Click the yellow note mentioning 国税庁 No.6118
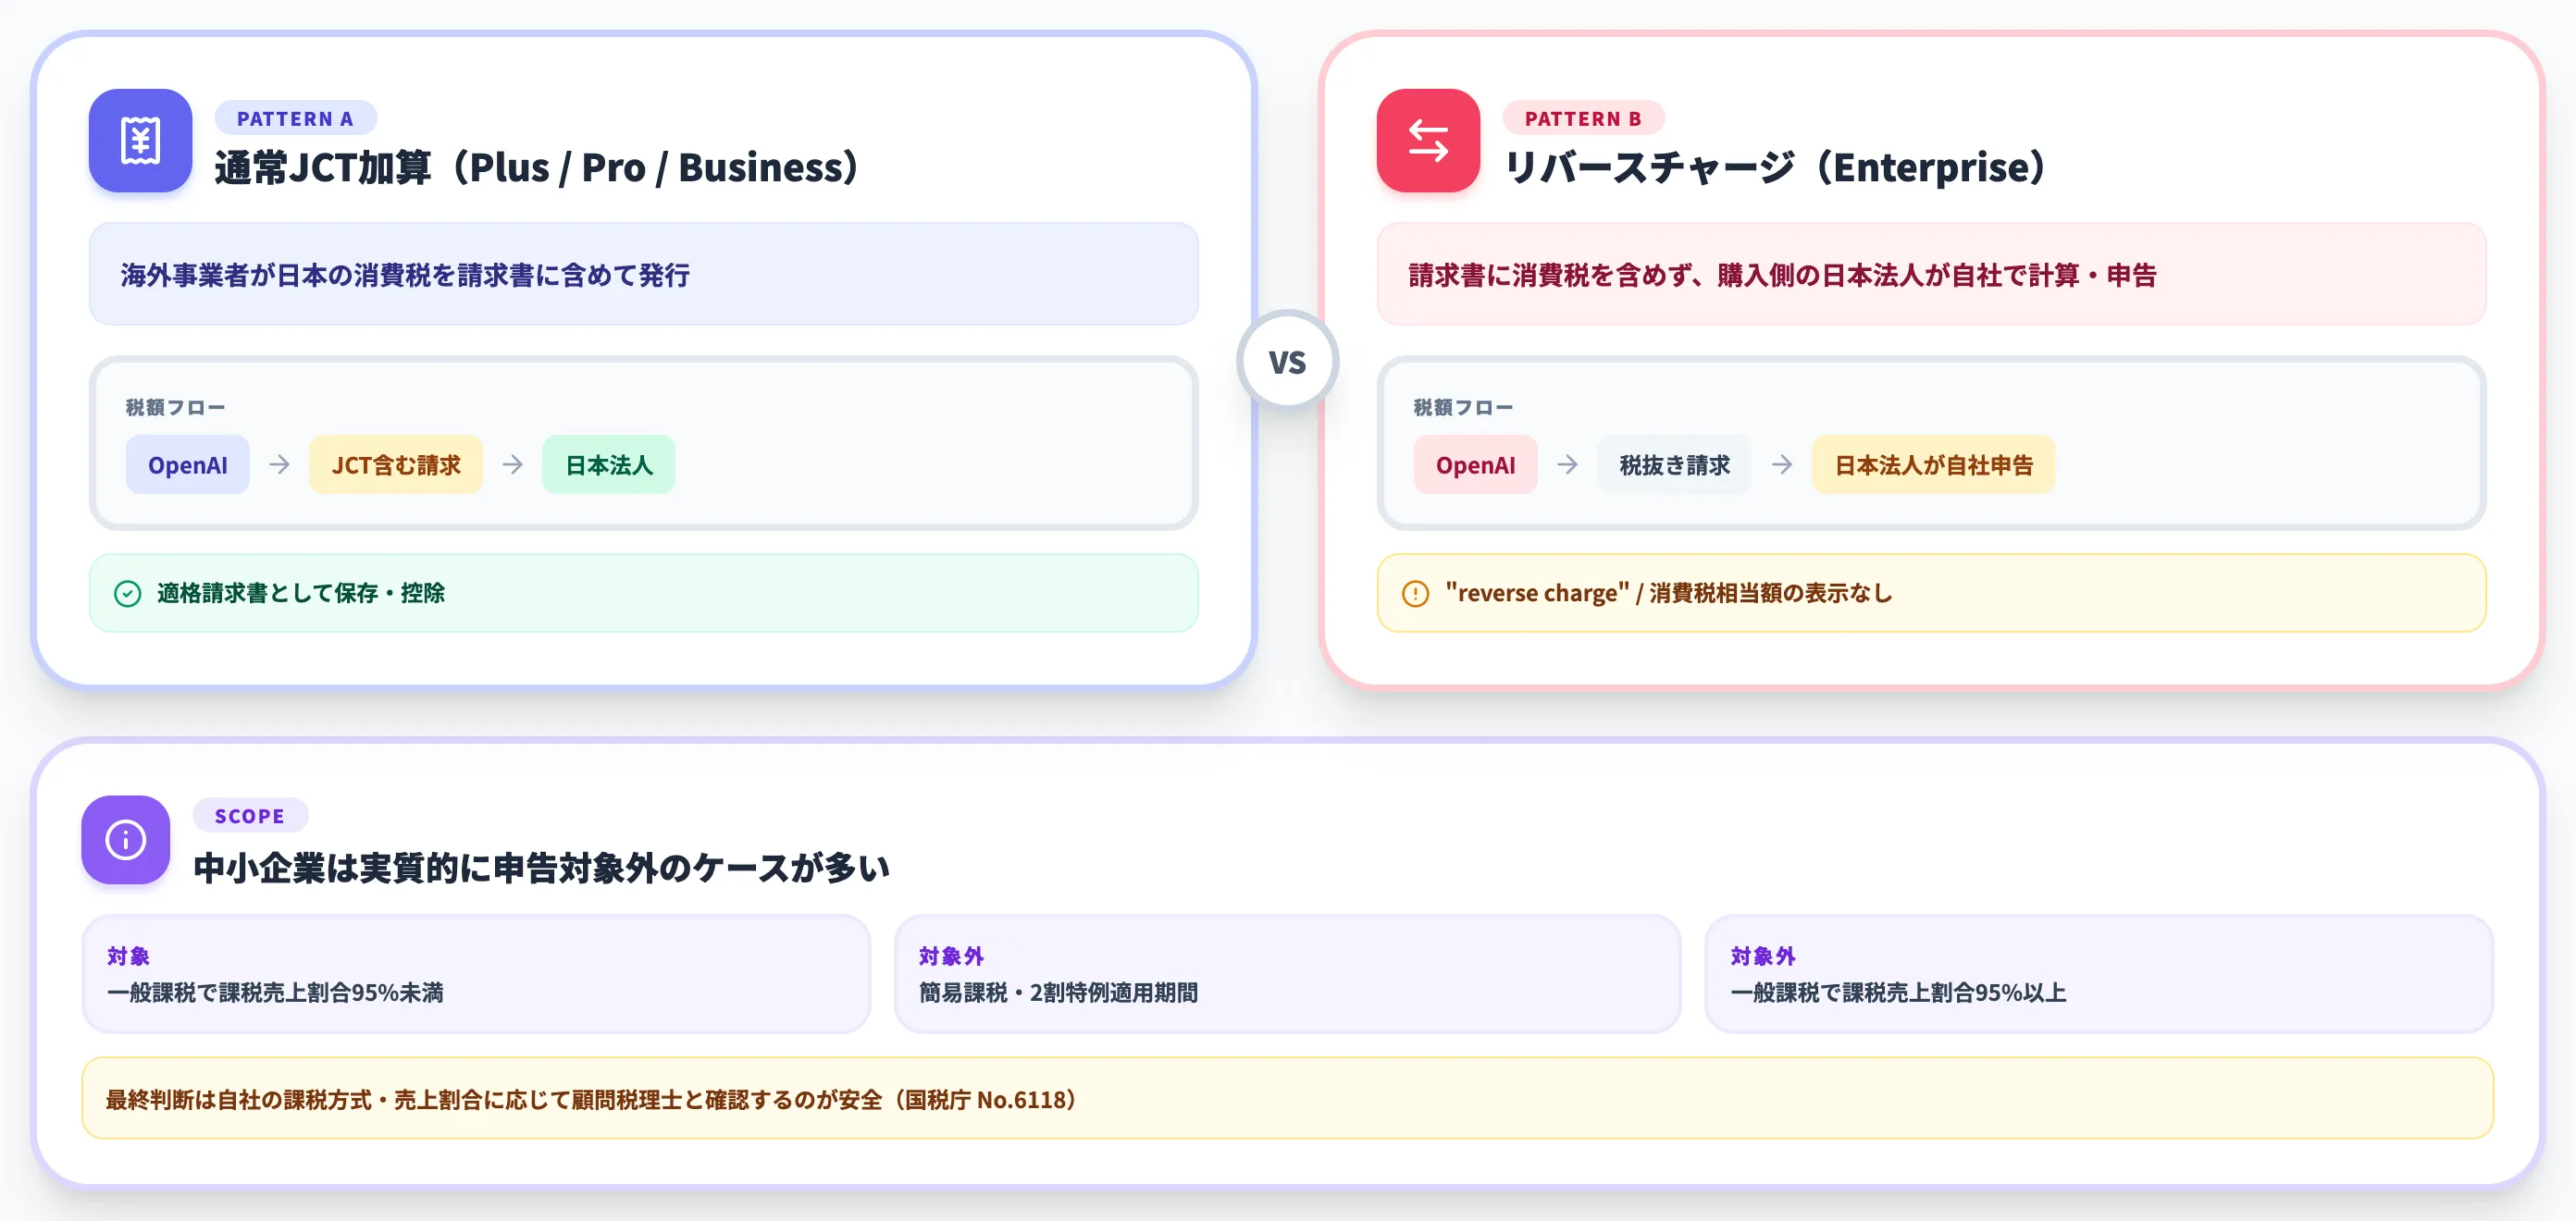The width and height of the screenshot is (2576, 1221). (1287, 1098)
